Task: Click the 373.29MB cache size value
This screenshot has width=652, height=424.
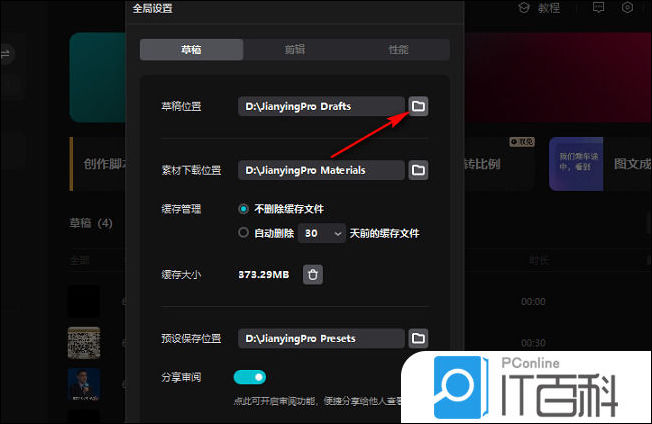Action: click(264, 274)
